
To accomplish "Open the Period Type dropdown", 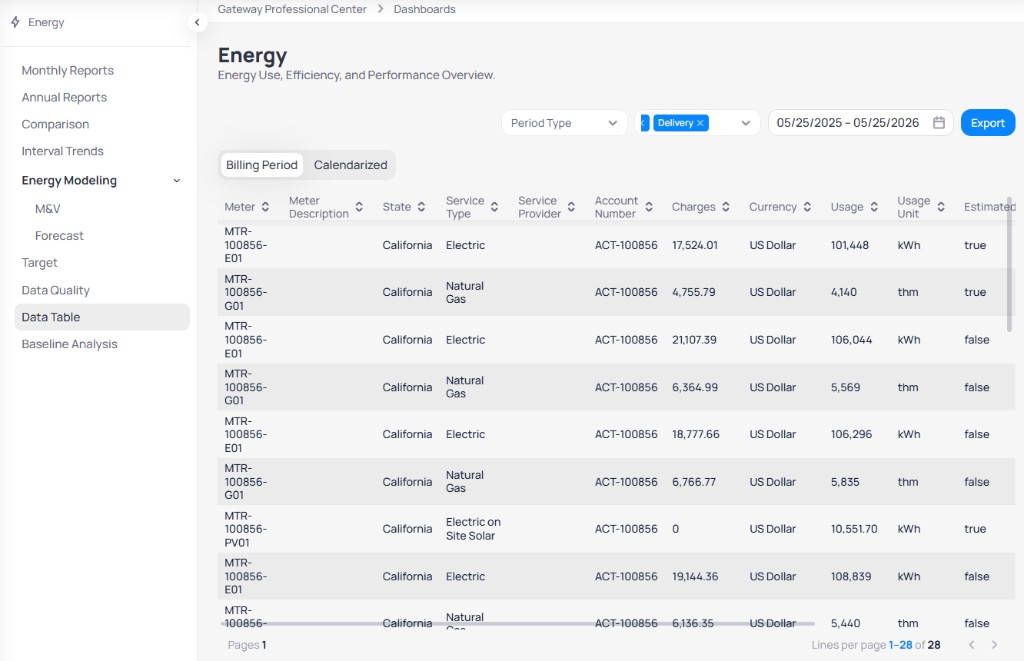I will click(x=564, y=123).
